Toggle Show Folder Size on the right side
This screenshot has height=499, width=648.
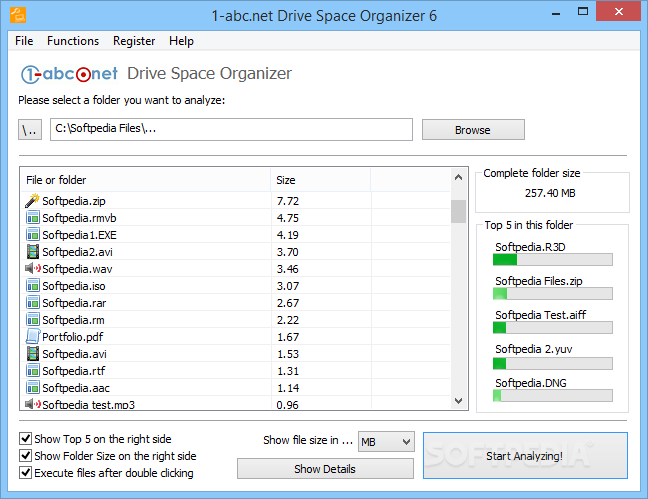click(x=26, y=455)
